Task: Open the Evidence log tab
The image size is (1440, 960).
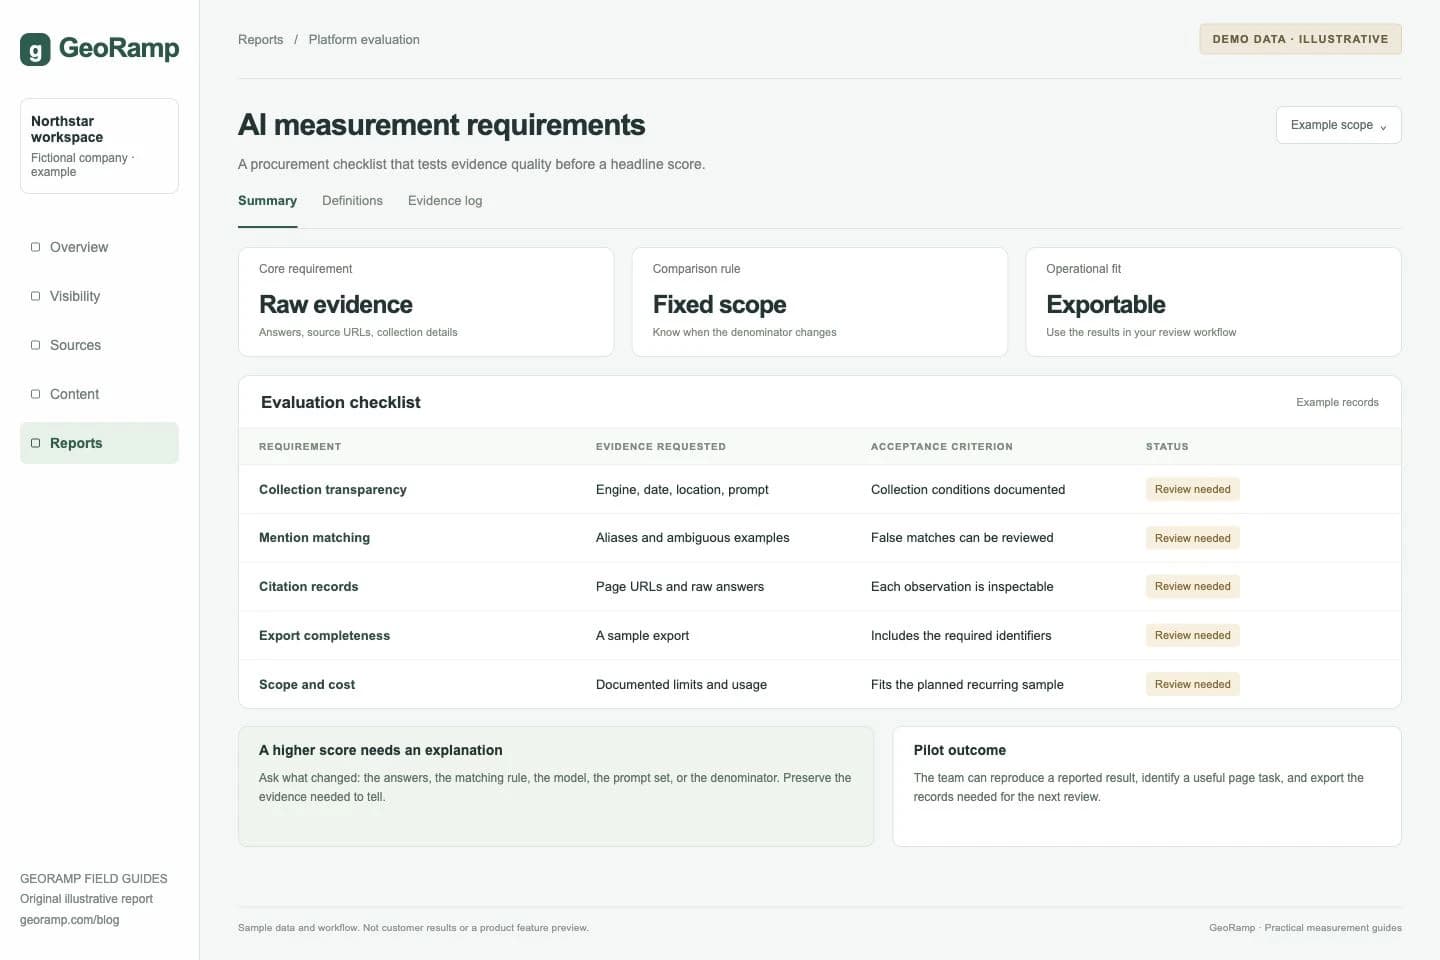Action: (445, 201)
